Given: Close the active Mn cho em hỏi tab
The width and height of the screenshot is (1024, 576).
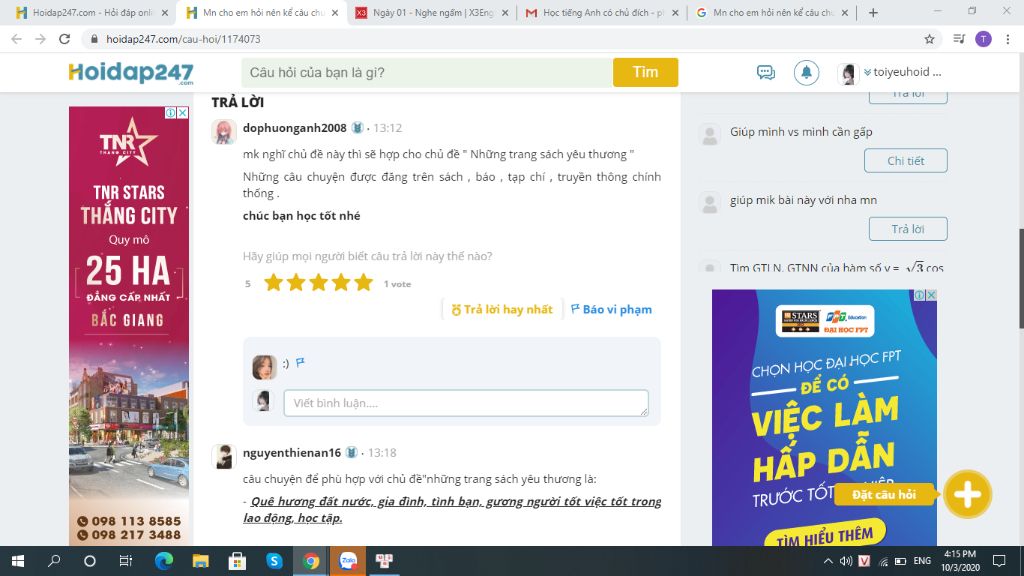Looking at the screenshot, I should [x=335, y=12].
